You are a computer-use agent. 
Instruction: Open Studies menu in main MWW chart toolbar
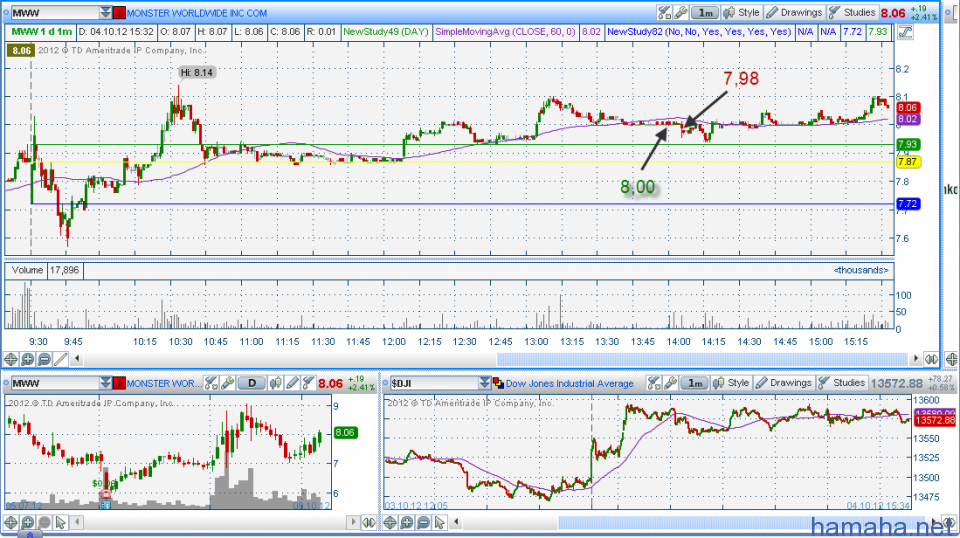click(x=852, y=12)
